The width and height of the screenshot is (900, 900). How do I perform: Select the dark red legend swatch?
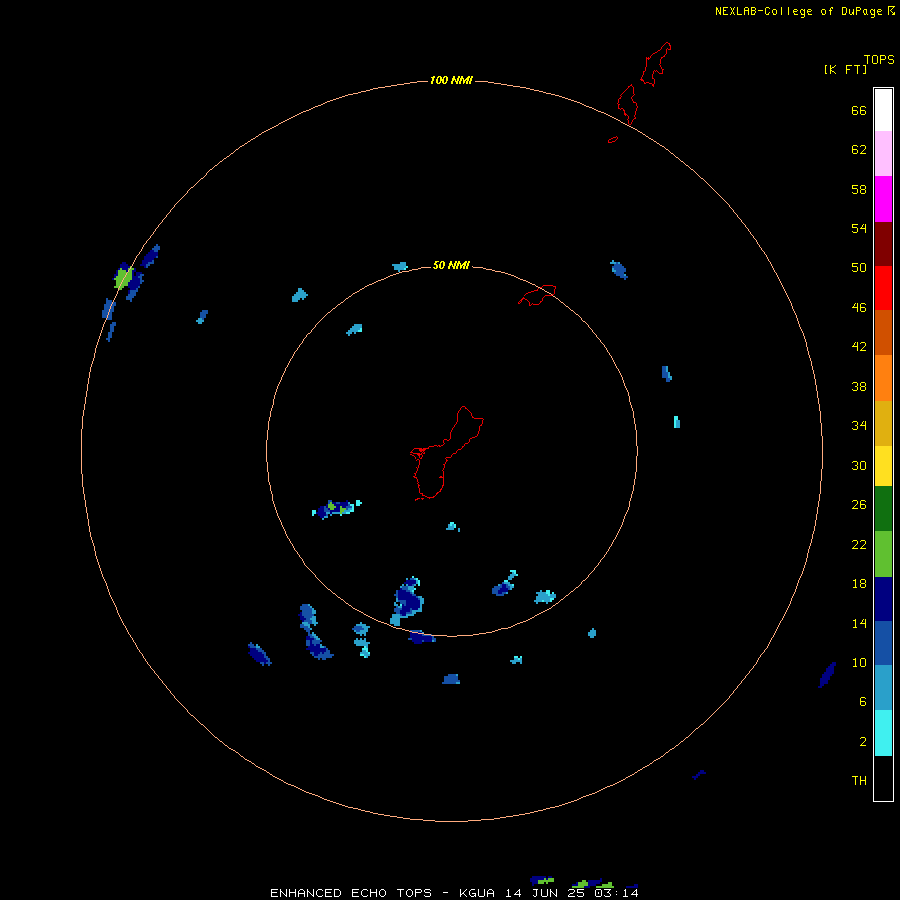click(883, 244)
